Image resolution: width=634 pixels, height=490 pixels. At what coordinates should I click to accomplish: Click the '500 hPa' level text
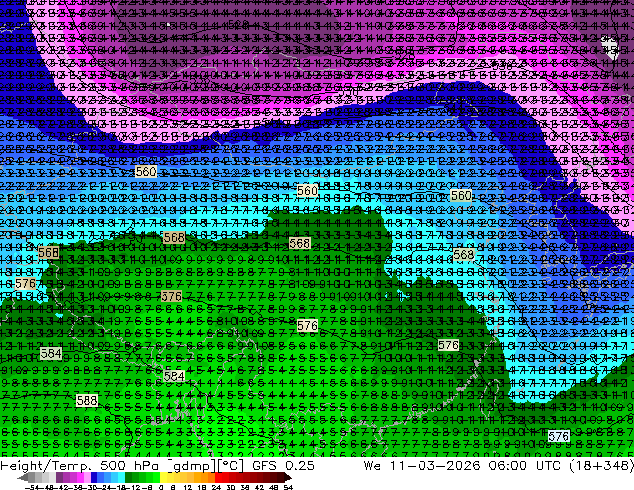[x=129, y=466]
